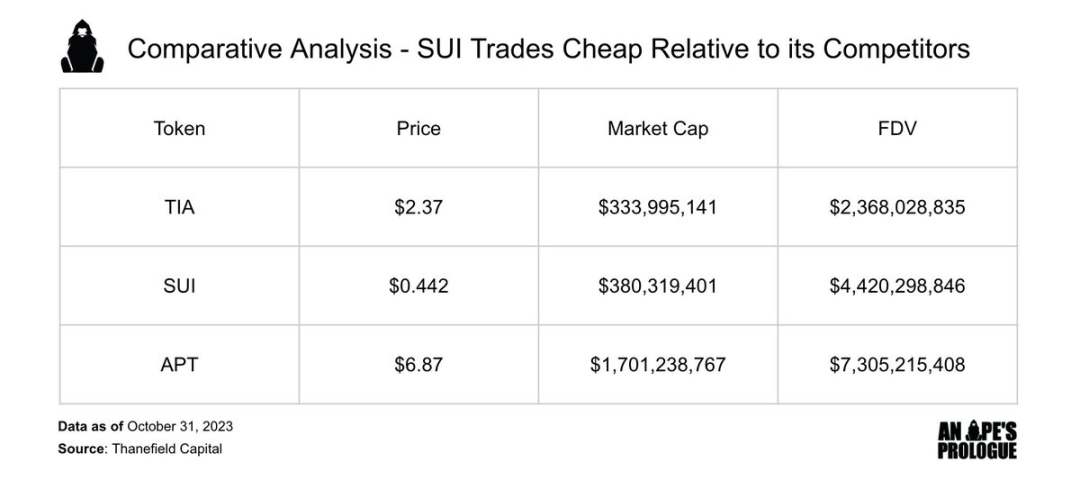
Task: Click the Thanefield Capital source text
Action: tap(167, 449)
